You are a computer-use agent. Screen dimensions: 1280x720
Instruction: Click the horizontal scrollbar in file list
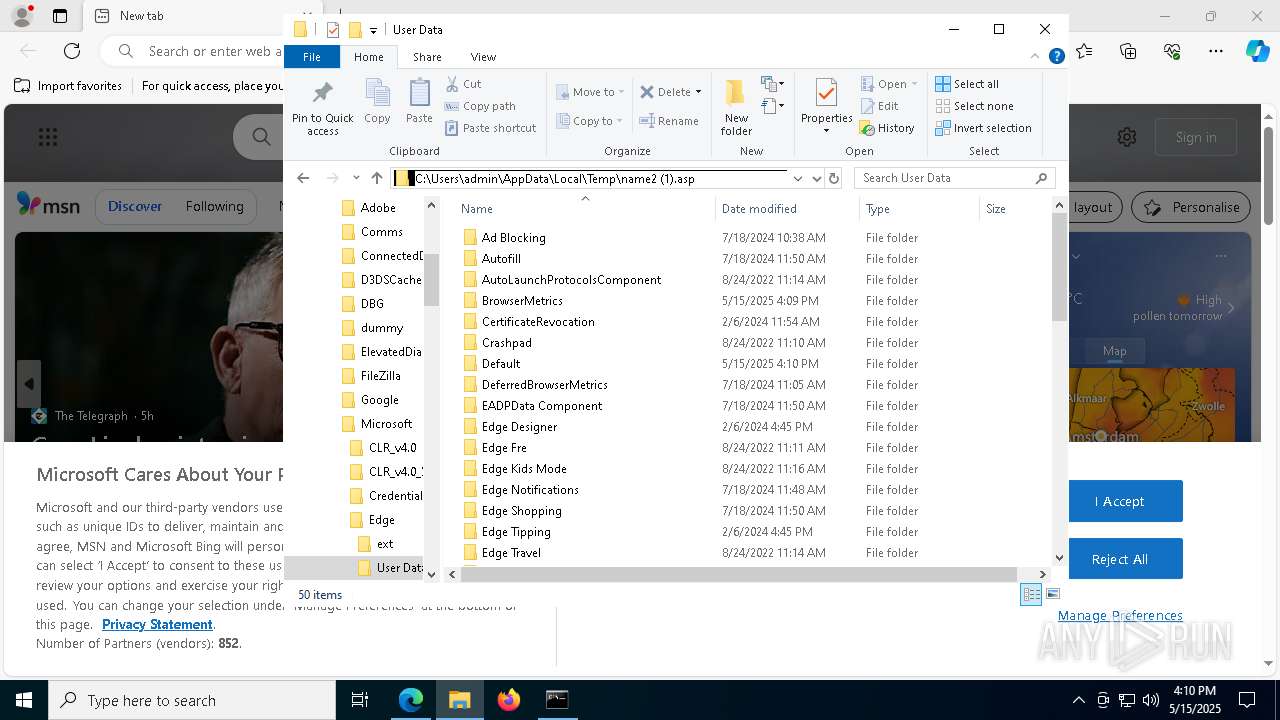pyautogui.click(x=740, y=574)
